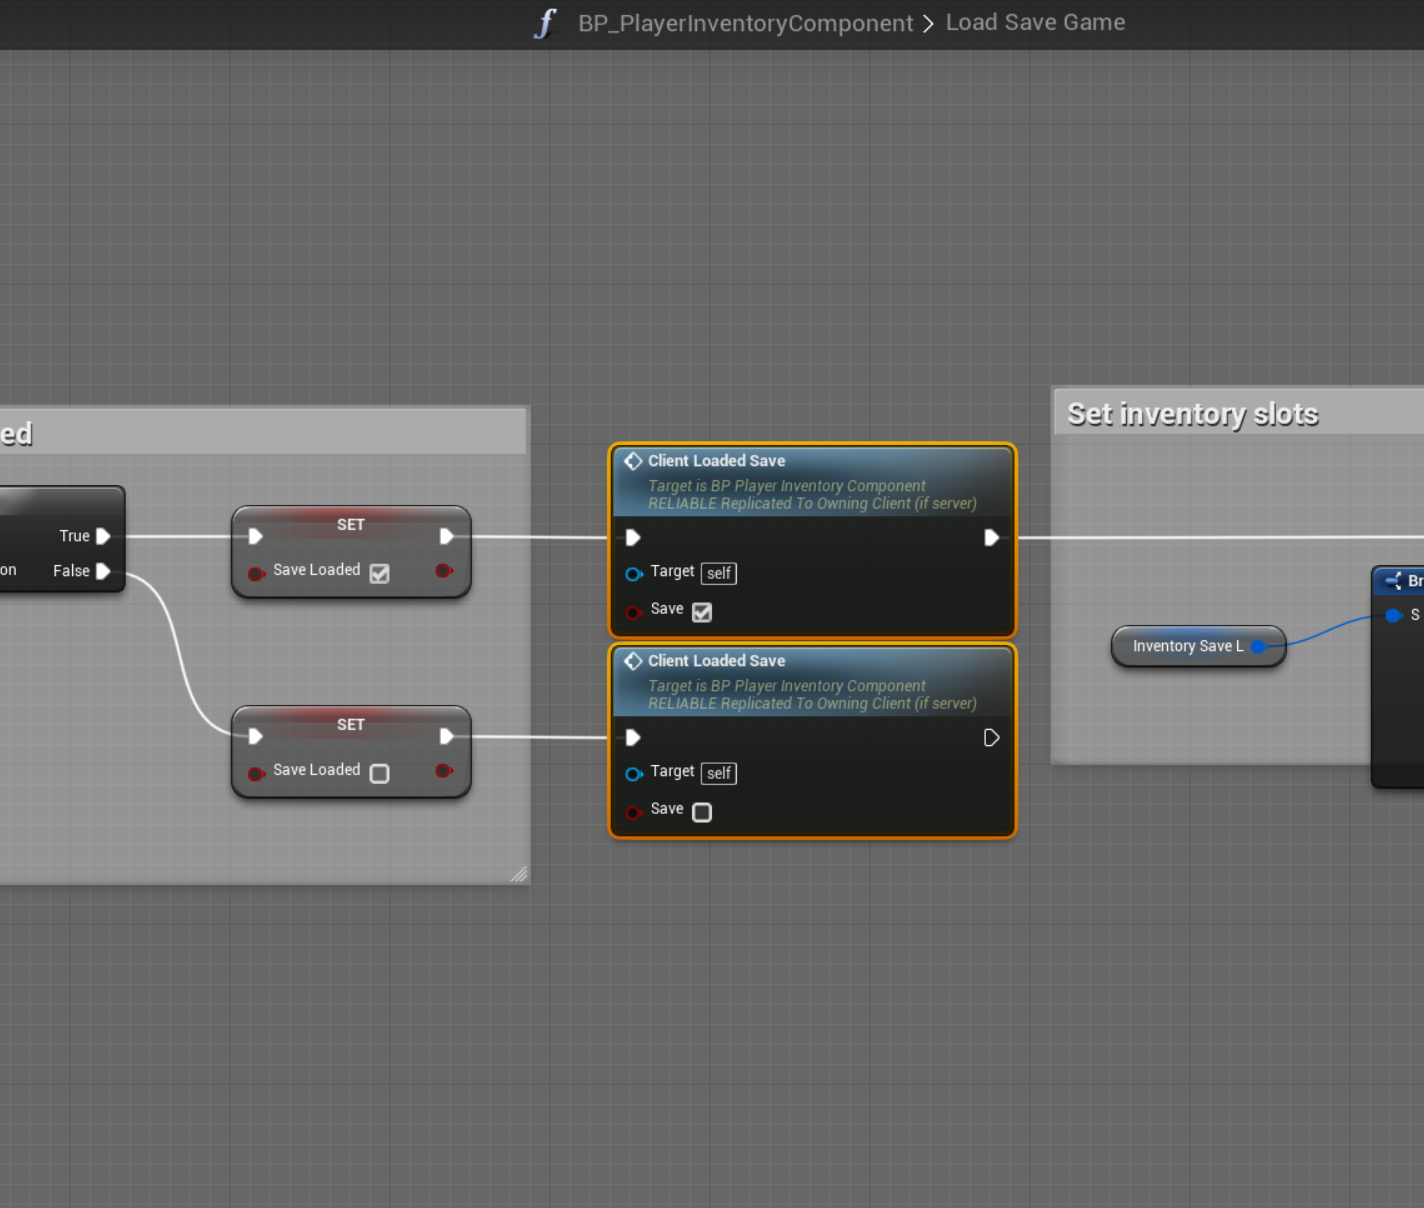The image size is (1424, 1208).
Task: Click the comment box resize handle corner
Action: point(519,874)
